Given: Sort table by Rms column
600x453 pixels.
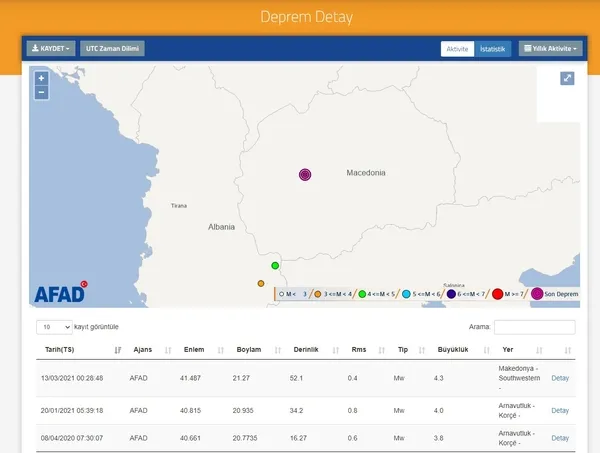Looking at the screenshot, I should [359, 350].
